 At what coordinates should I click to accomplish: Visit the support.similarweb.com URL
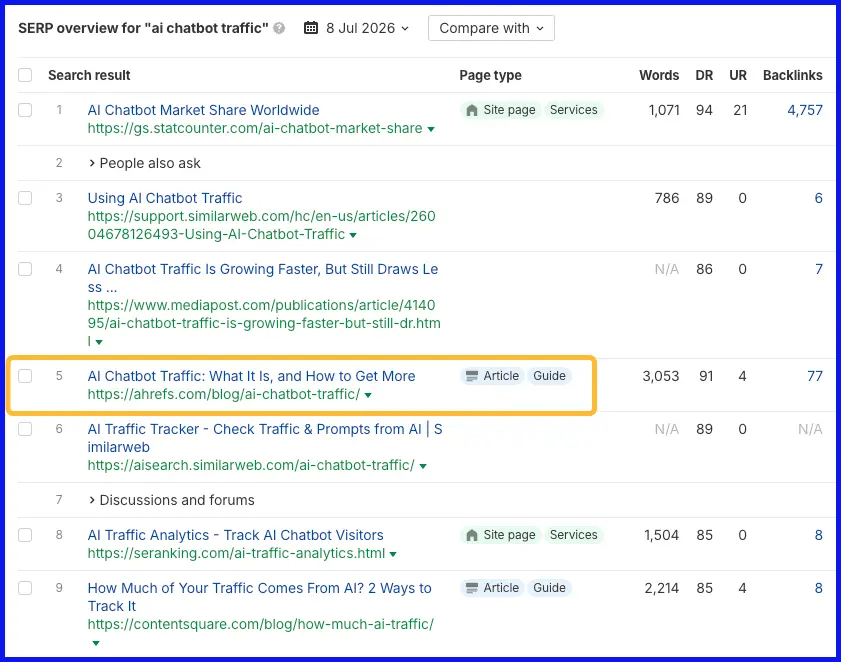(261, 225)
